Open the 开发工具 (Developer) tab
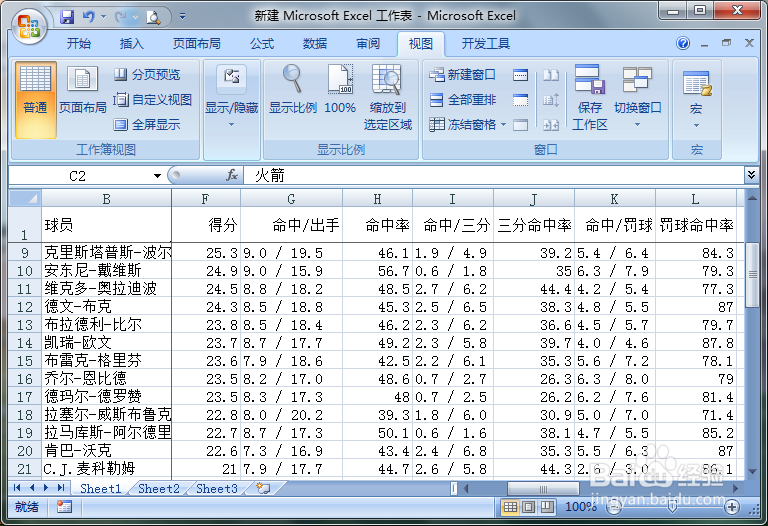 tap(486, 44)
